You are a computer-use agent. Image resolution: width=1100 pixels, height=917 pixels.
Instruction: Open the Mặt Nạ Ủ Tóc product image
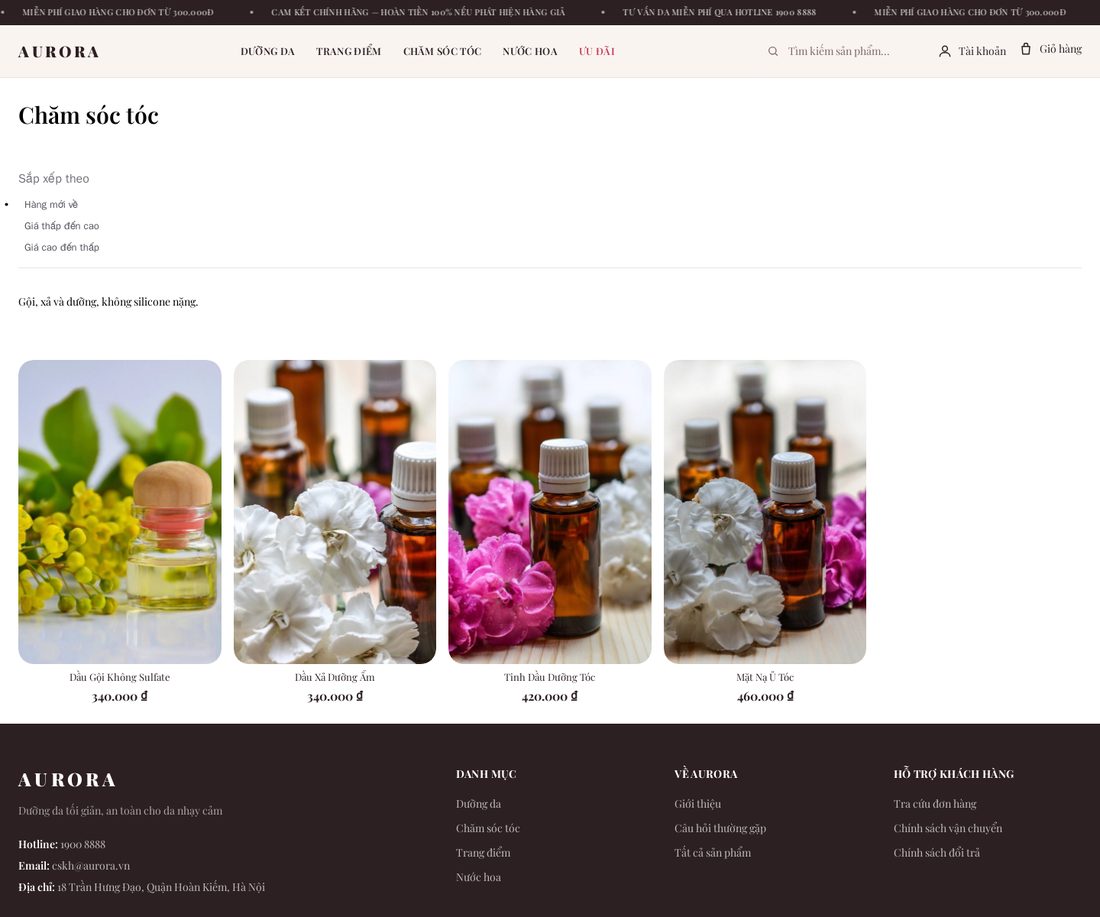pos(765,511)
